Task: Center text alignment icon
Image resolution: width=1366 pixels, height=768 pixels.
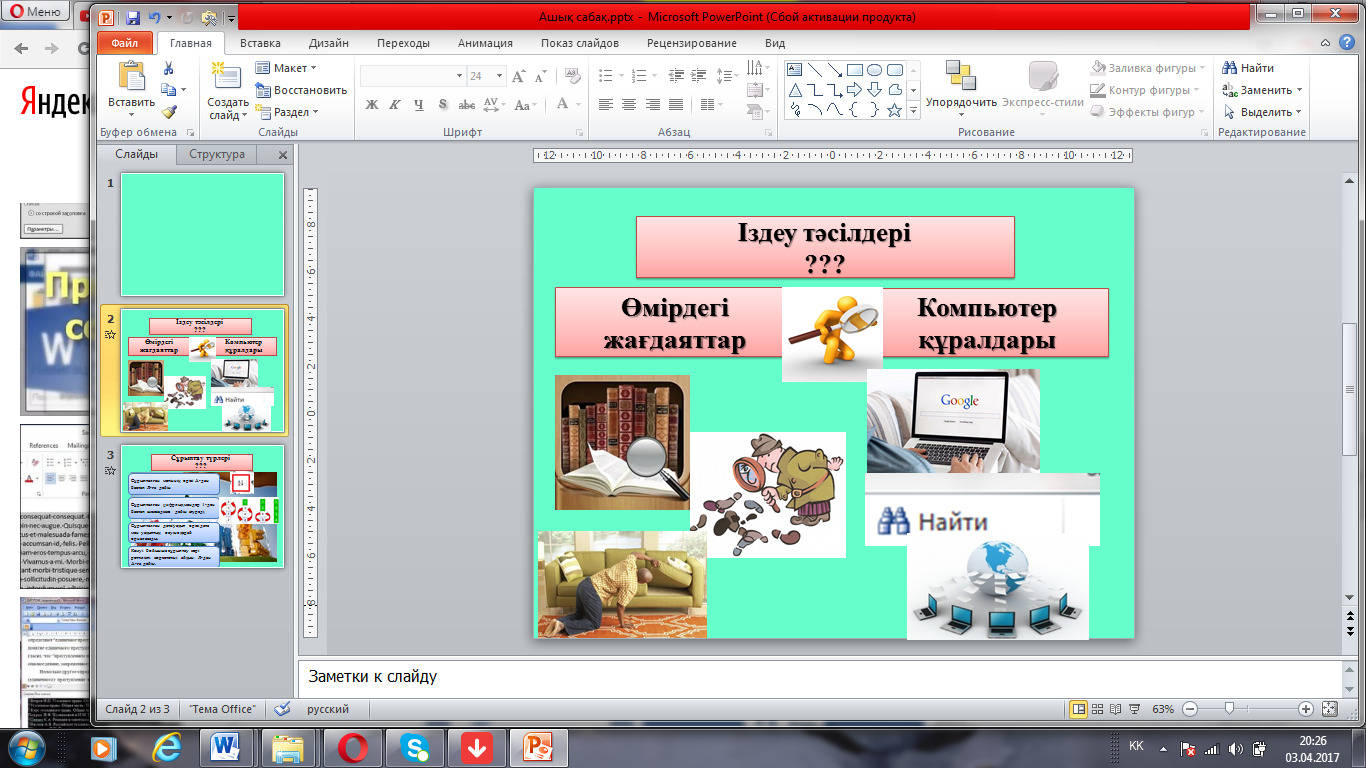Action: click(629, 104)
